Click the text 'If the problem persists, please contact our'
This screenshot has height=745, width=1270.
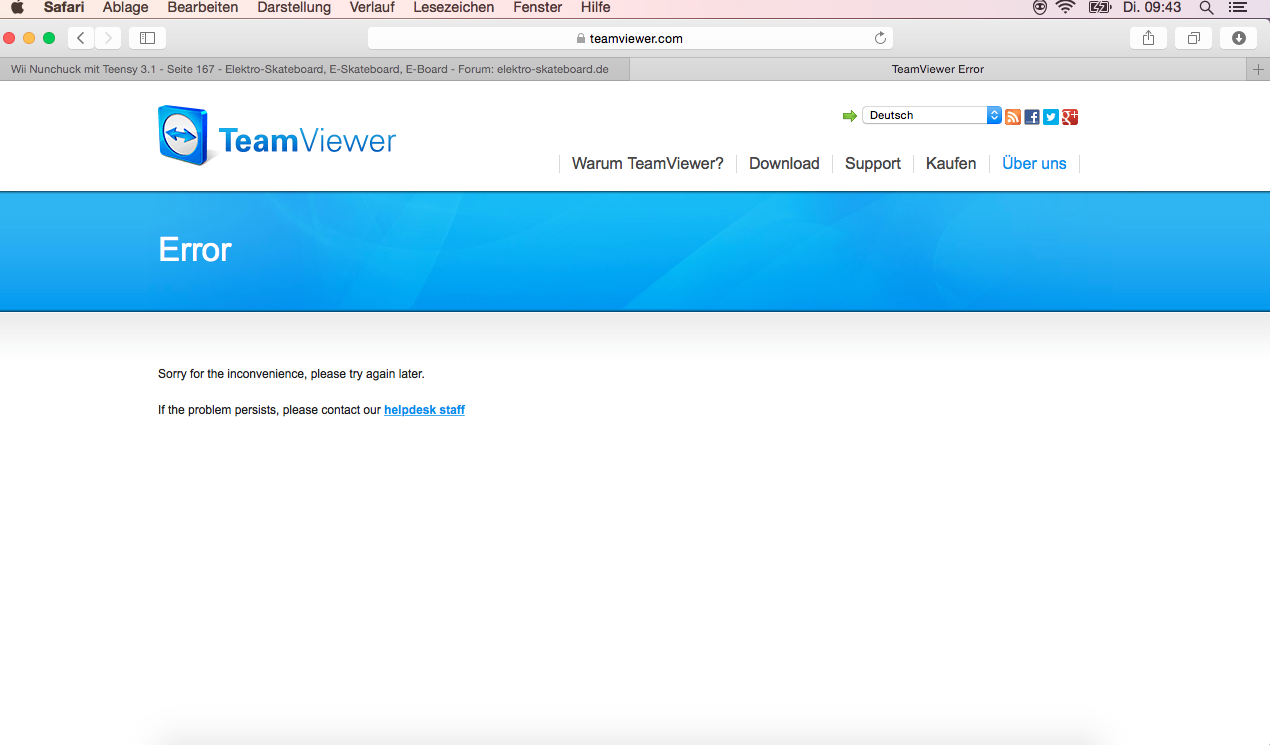coord(269,410)
